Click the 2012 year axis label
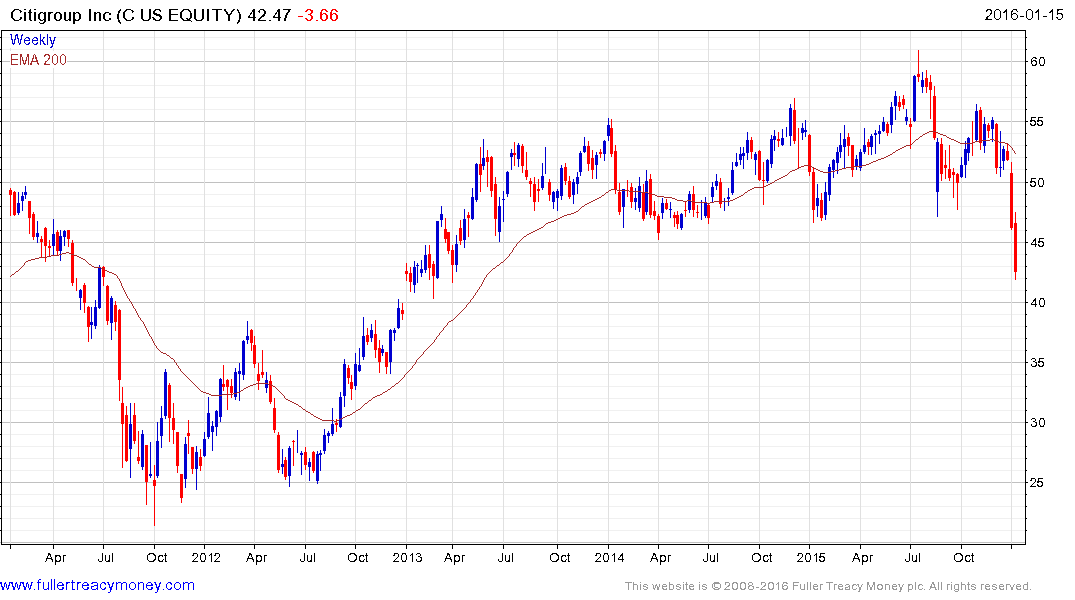The image size is (1075, 600). click(x=206, y=557)
